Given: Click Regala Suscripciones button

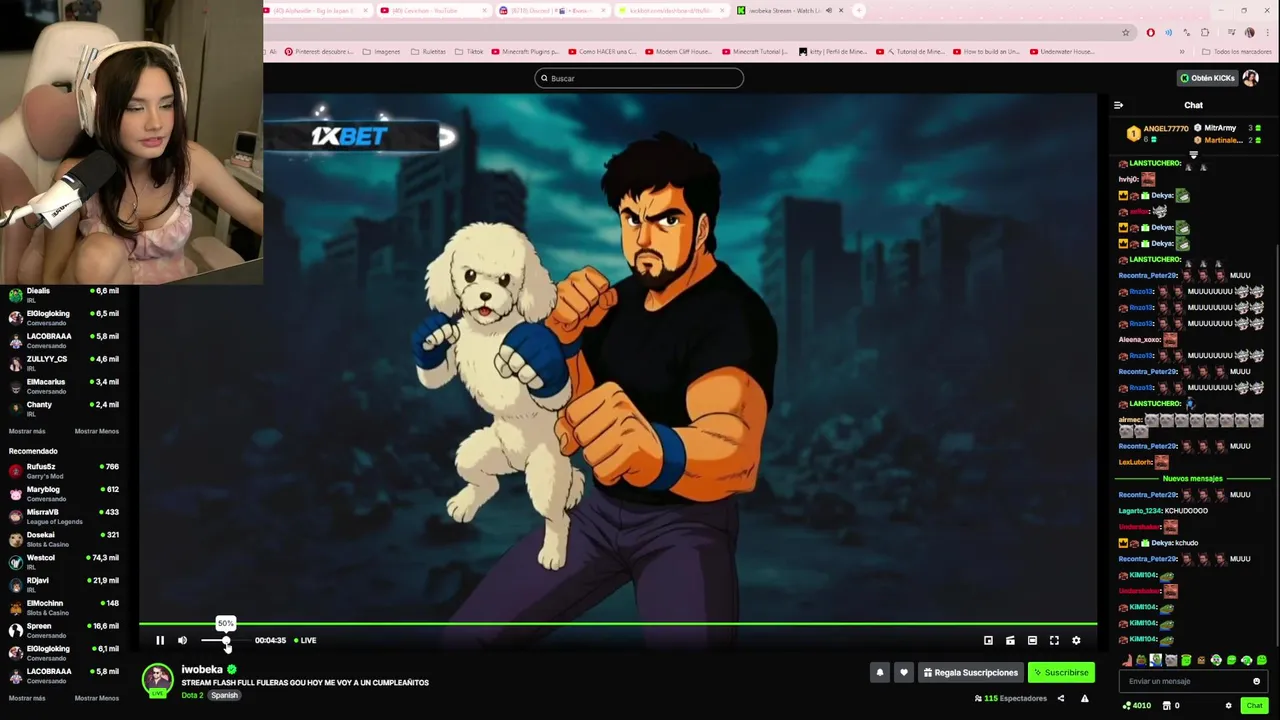Looking at the screenshot, I should [x=970, y=672].
